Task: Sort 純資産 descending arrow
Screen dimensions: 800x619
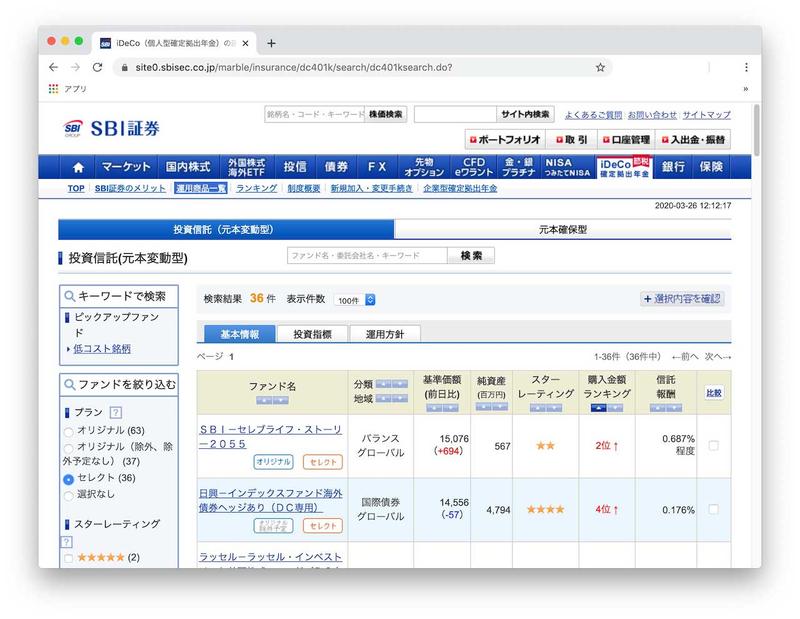Action: point(500,407)
